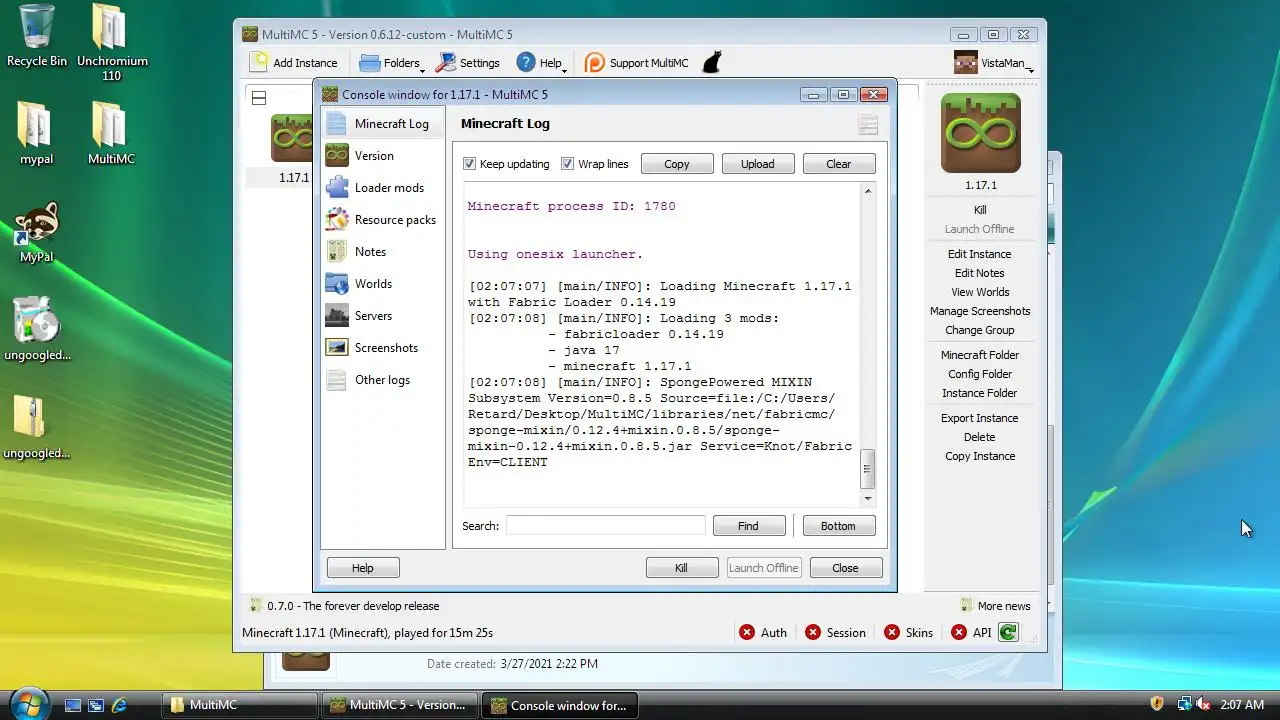
Task: Open the Recycle Bin desktop icon
Action: (36, 36)
